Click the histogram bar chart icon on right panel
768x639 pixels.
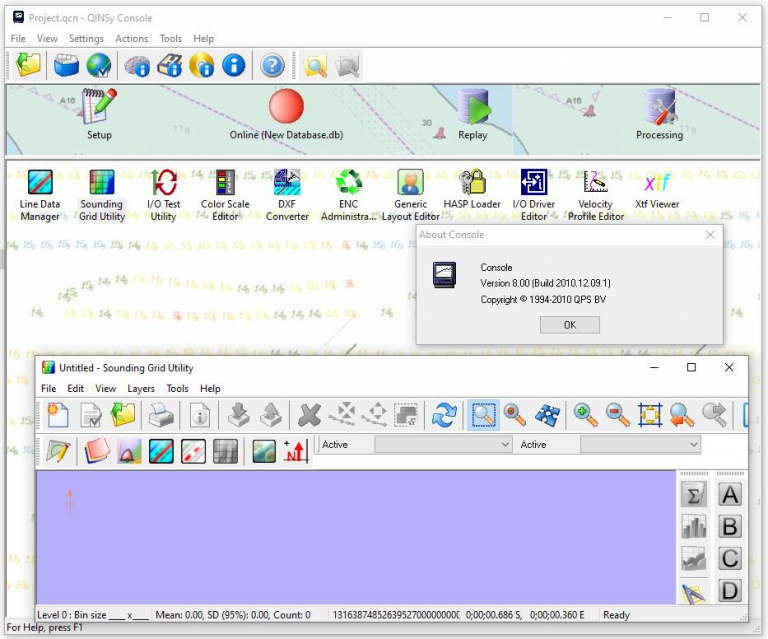pyautogui.click(x=694, y=527)
